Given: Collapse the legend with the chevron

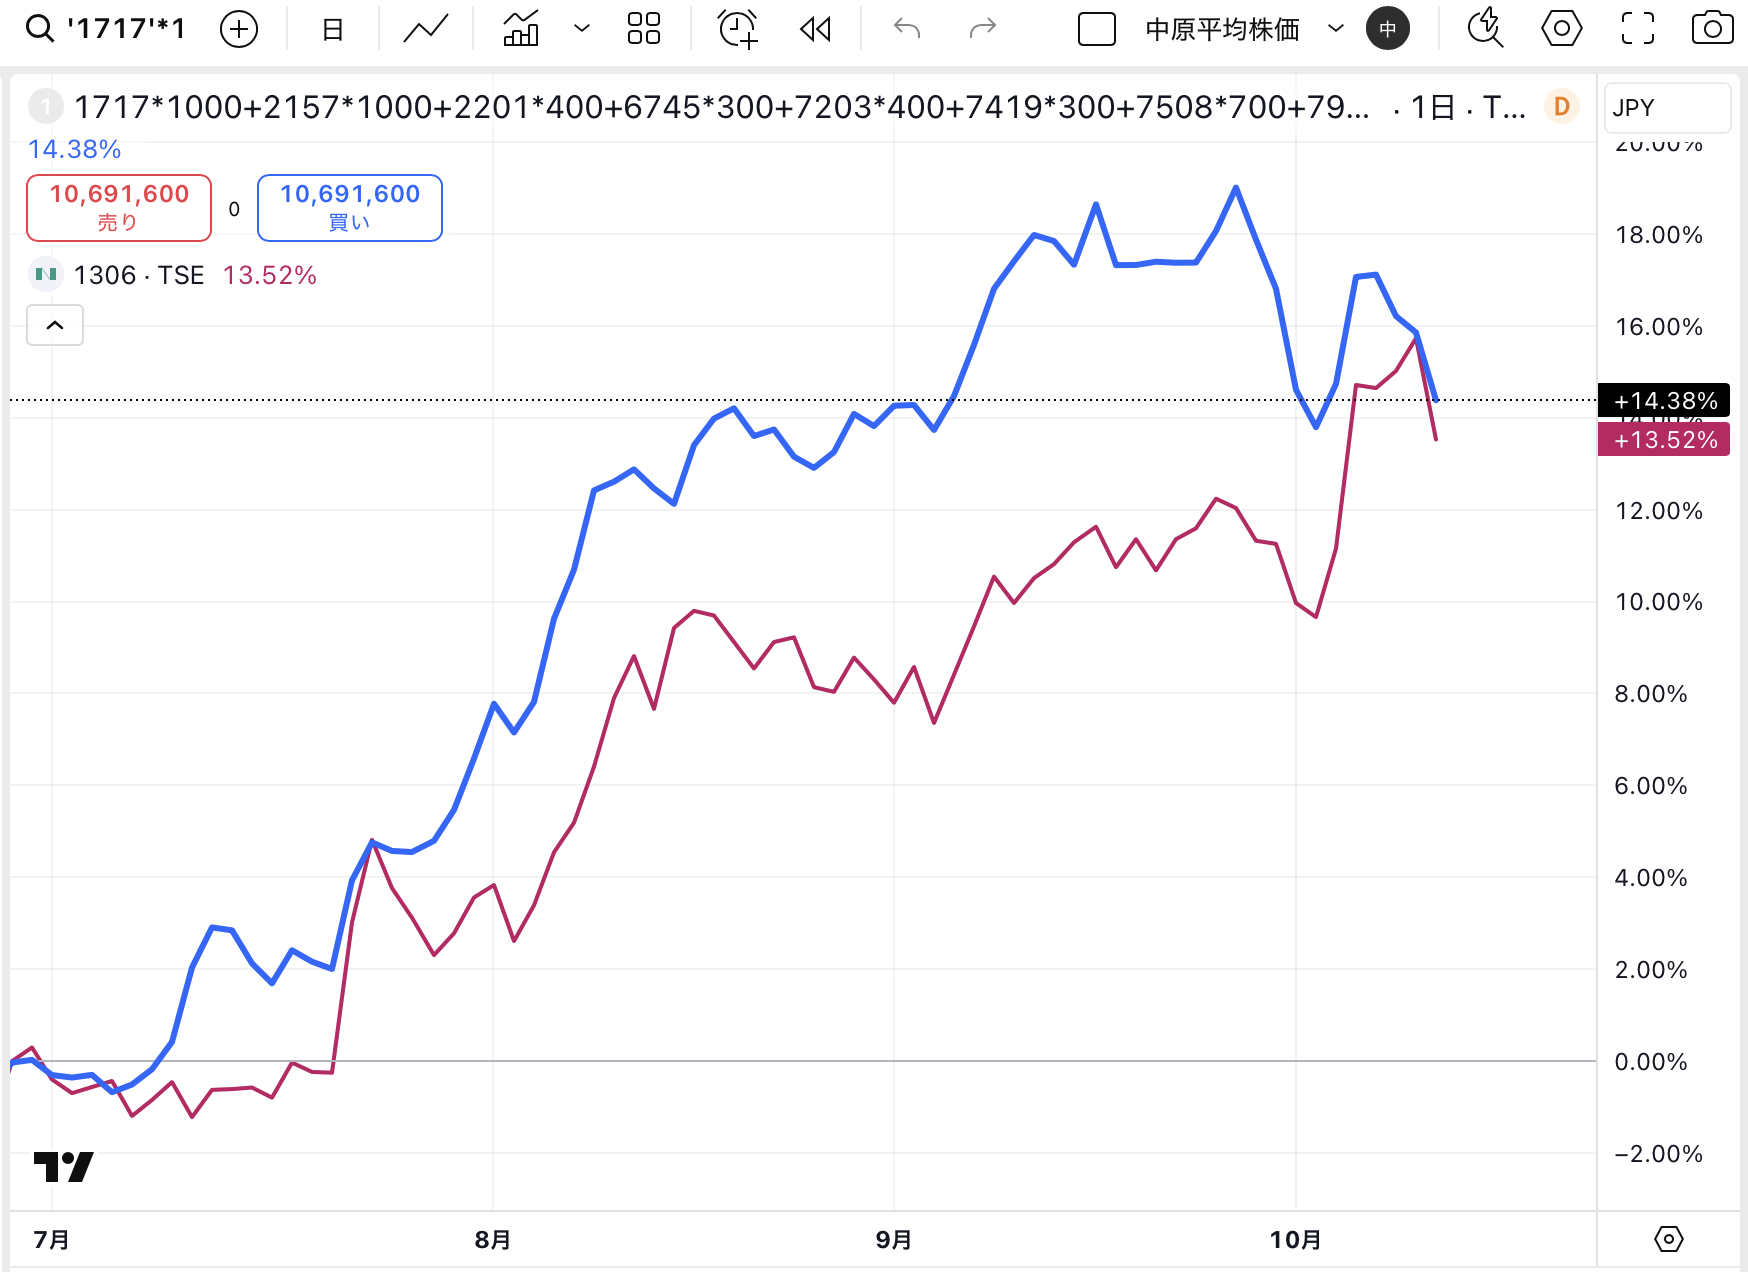Looking at the screenshot, I should tap(55, 325).
